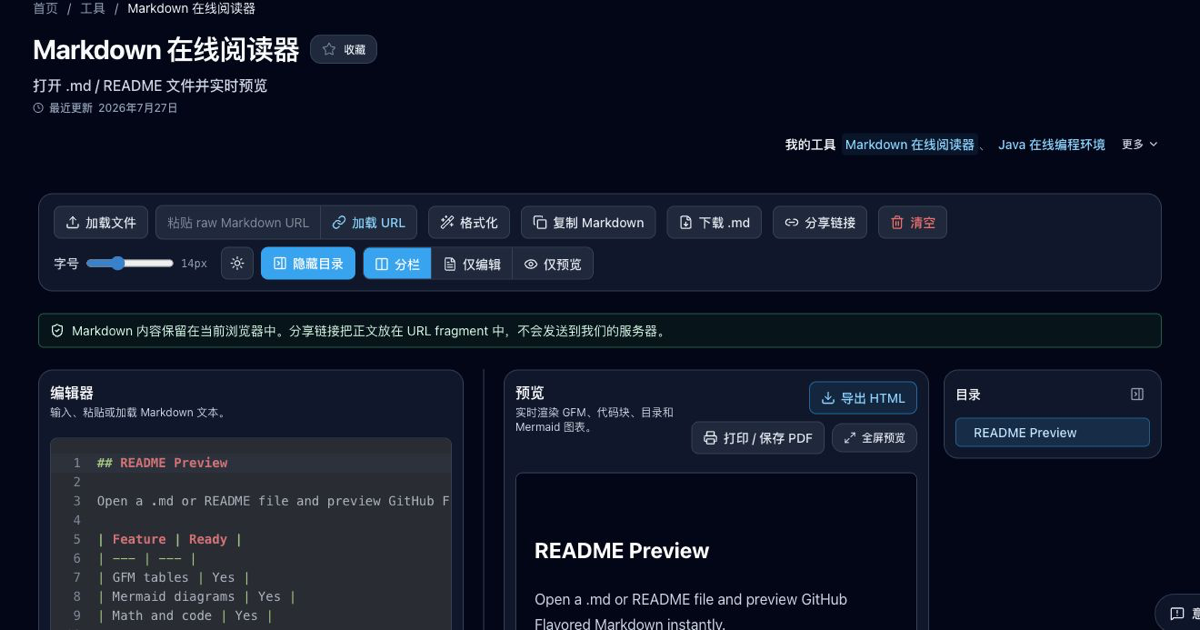
Task: Collapse the 目录 panel with its icon
Action: [x=1137, y=394]
